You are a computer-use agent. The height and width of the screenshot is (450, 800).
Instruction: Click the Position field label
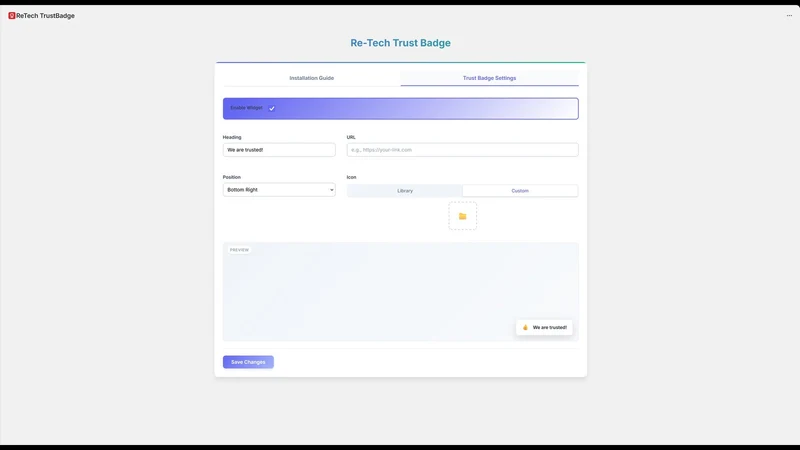pyautogui.click(x=232, y=177)
